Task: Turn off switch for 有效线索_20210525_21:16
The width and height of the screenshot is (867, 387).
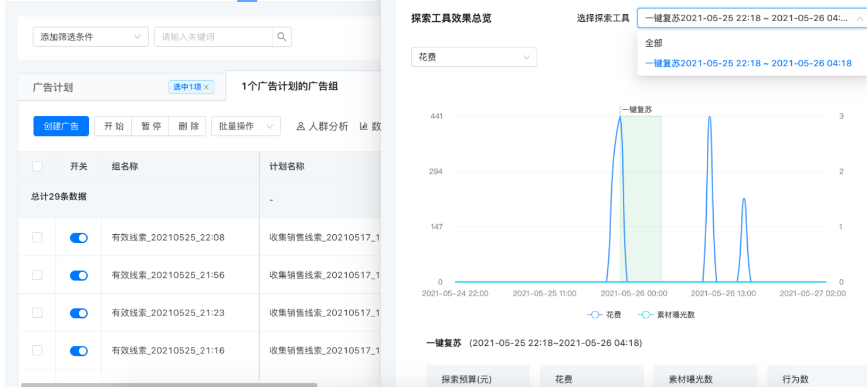Action: 79,351
